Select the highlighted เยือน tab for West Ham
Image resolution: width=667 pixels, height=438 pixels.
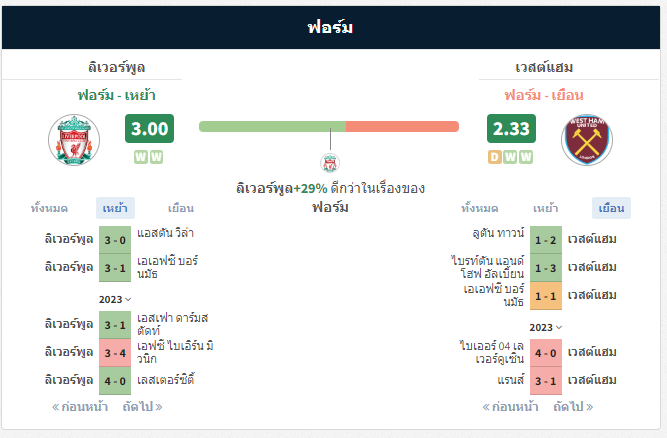click(x=611, y=208)
